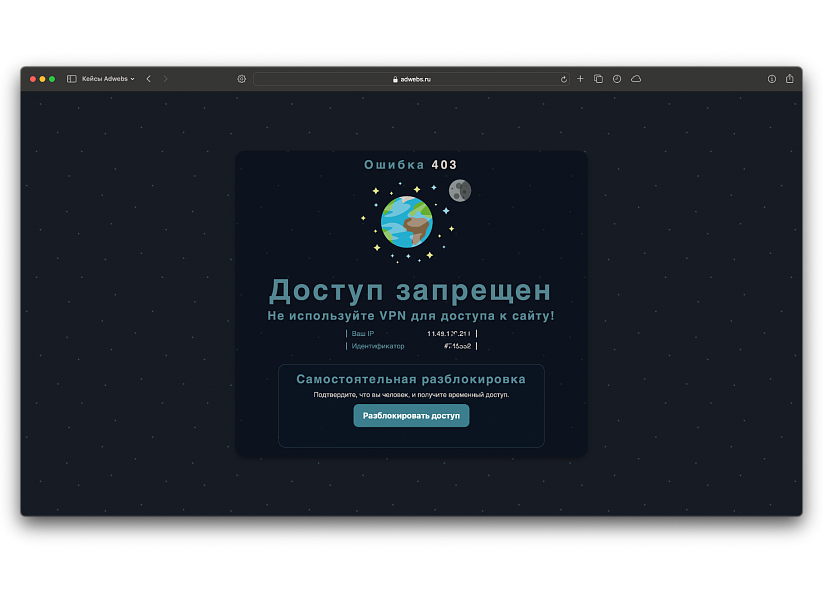Open the gear extension icon in toolbar

click(241, 79)
